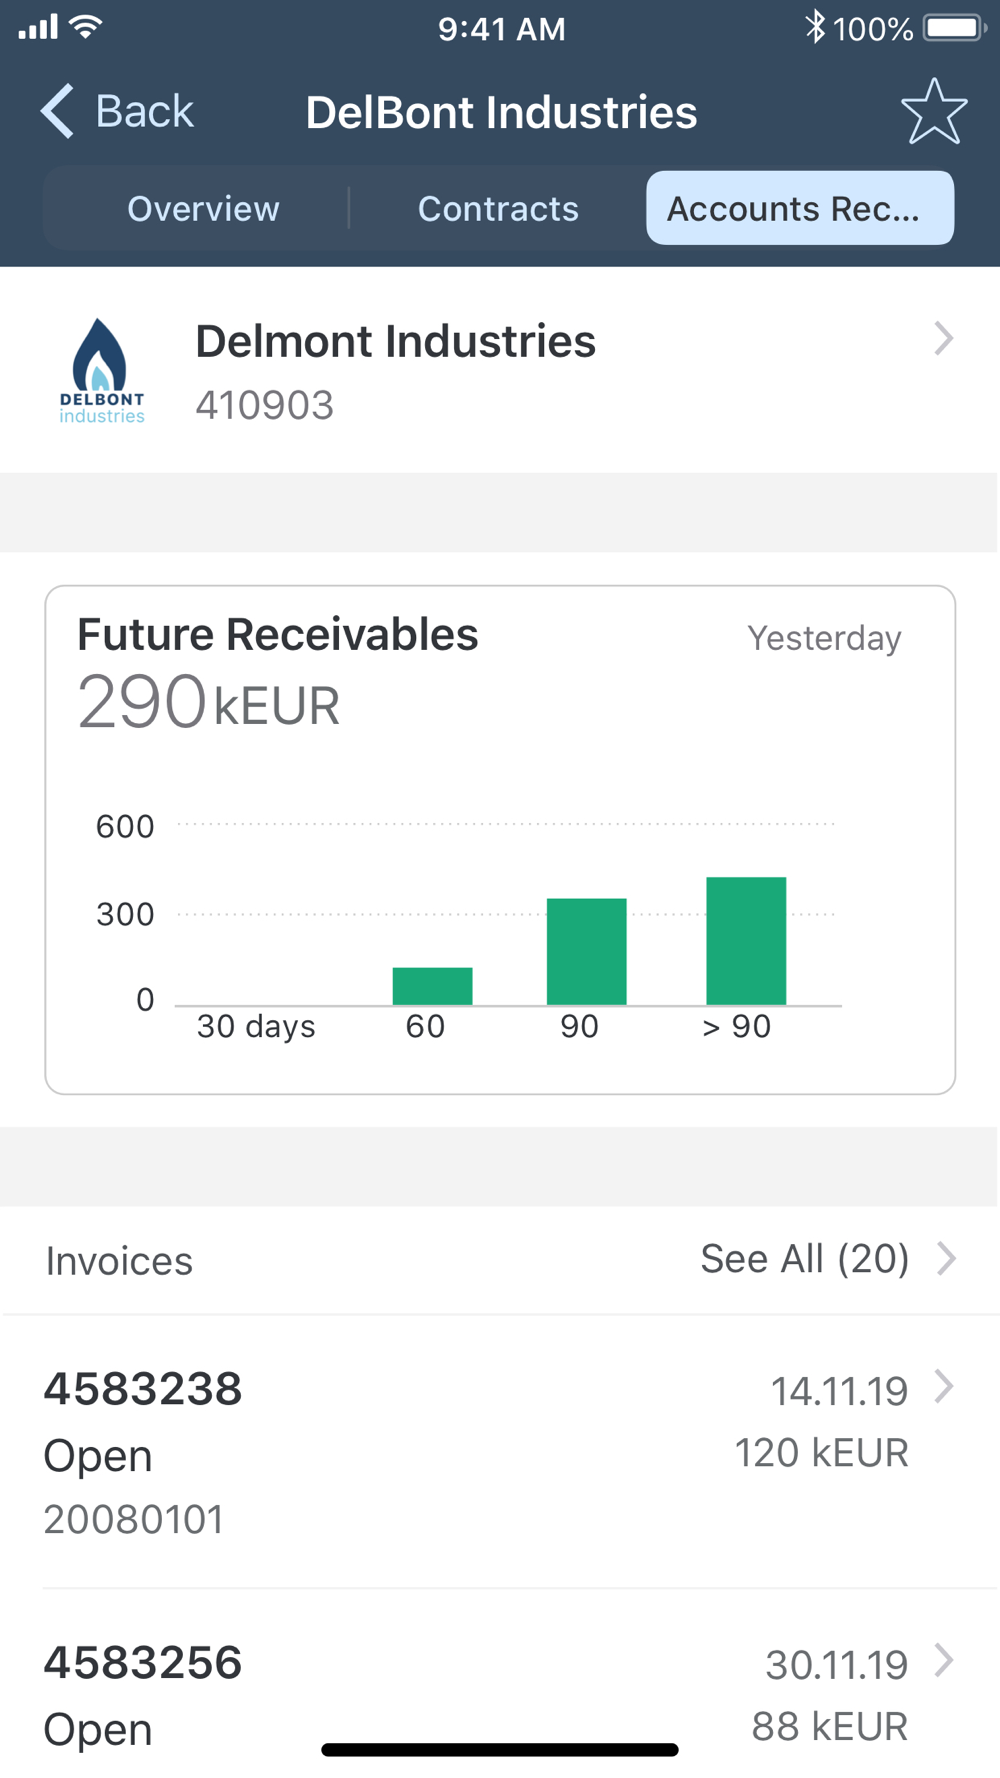Open invoice 4583256 disclosure chevron
Viewport: 1000px width, 1778px height.
943,1661
